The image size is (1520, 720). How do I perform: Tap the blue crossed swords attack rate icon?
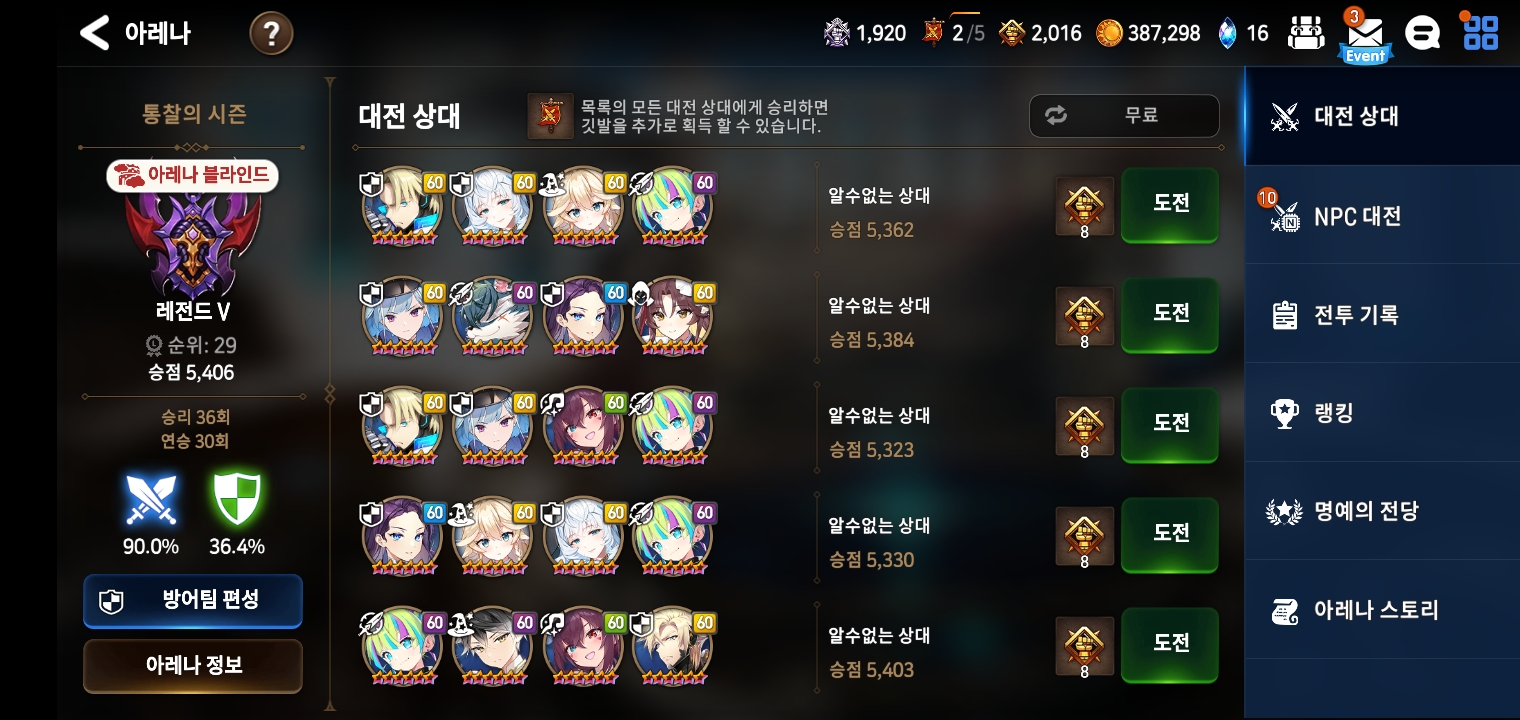click(151, 500)
